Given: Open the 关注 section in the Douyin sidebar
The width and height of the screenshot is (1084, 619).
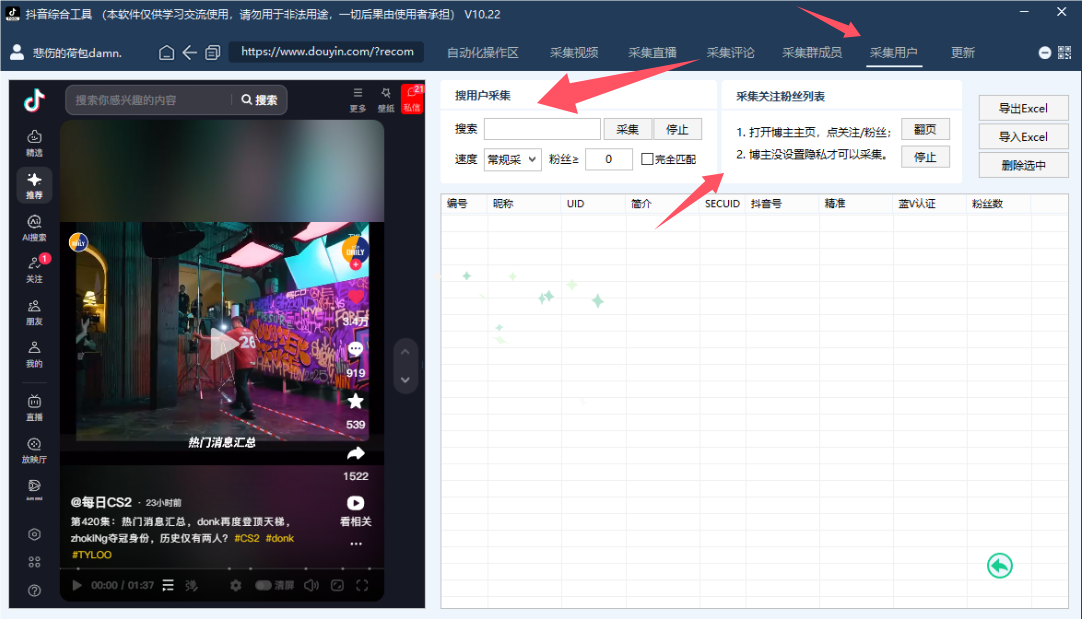Looking at the screenshot, I should (x=33, y=265).
